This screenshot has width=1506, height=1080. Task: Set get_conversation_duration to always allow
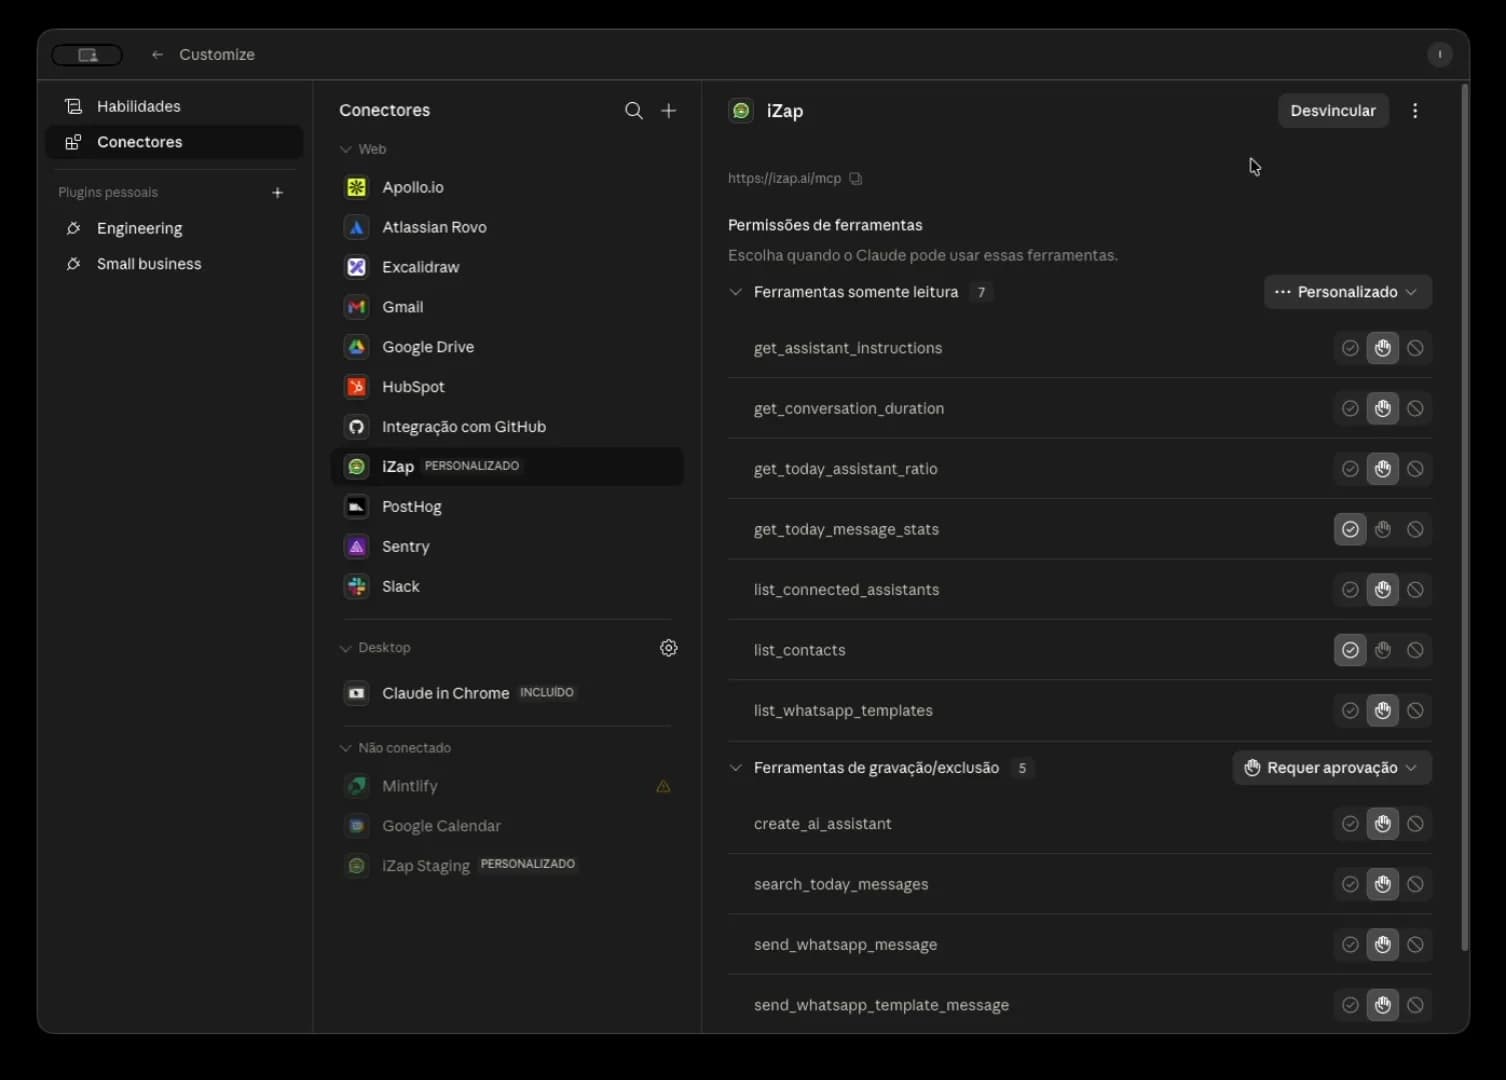click(x=1350, y=408)
